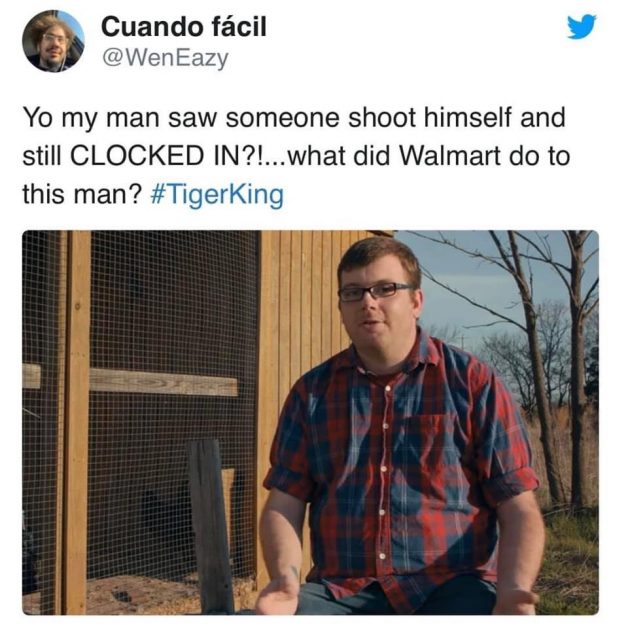Open the #TigerKing hashtag

click(217, 194)
